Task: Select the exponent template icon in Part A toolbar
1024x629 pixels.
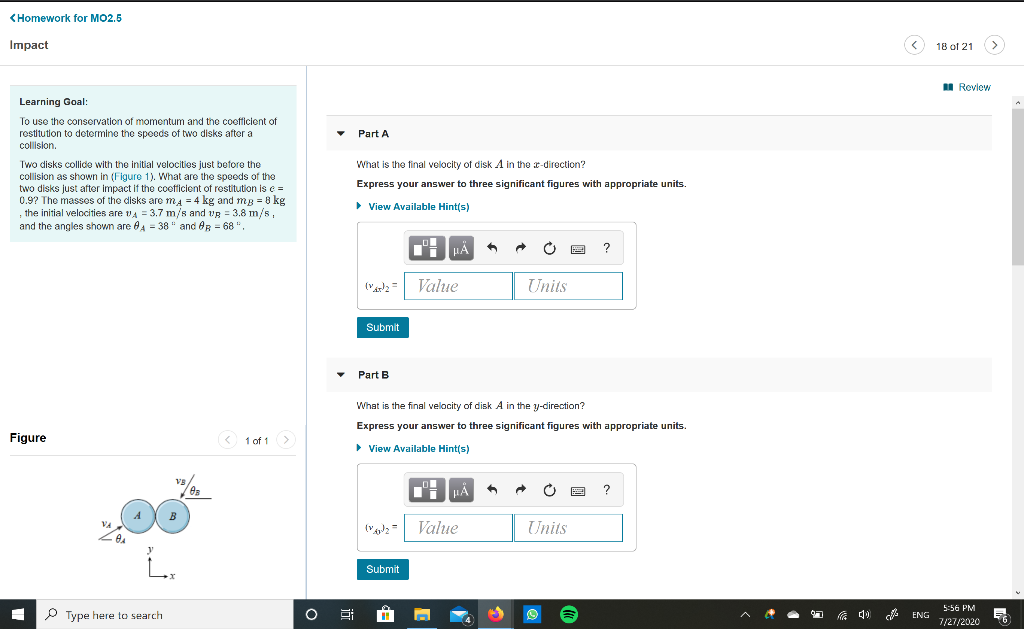Action: point(427,248)
